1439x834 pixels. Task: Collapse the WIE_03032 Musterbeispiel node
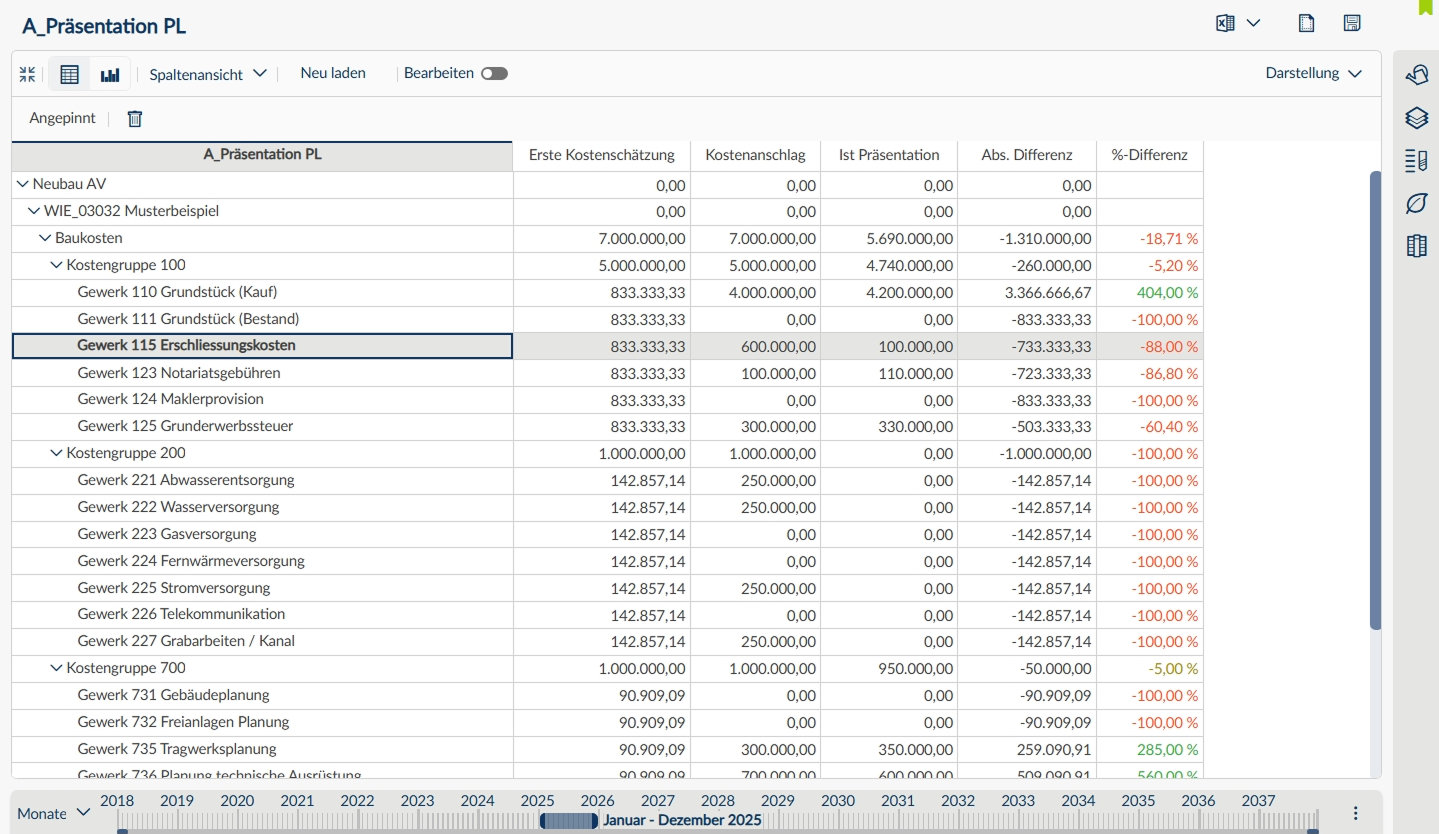[34, 211]
